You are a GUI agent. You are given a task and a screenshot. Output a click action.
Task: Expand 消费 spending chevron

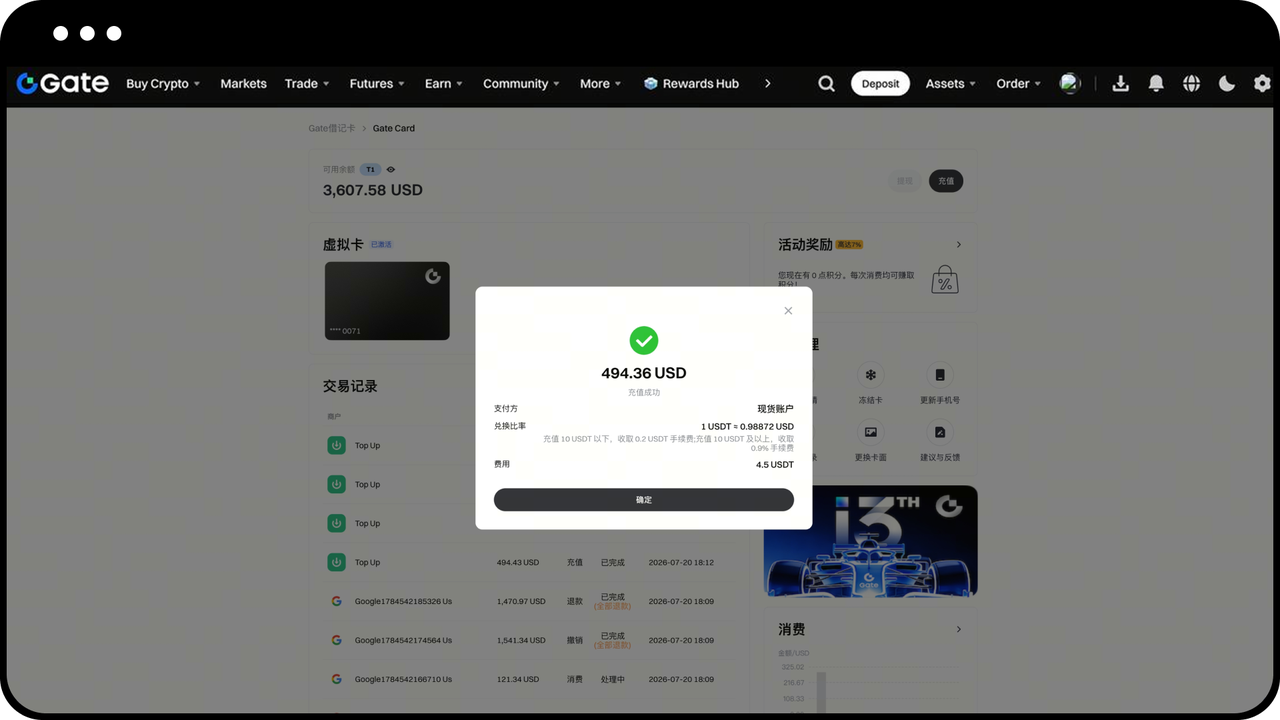click(959, 629)
